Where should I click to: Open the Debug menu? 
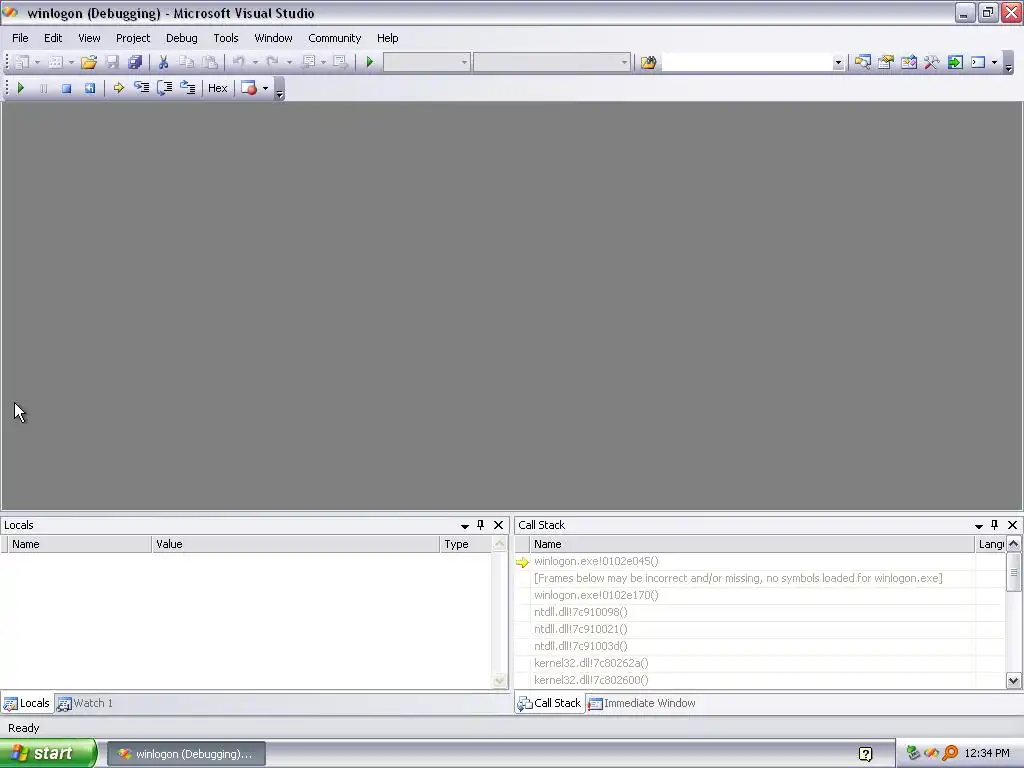coord(182,38)
